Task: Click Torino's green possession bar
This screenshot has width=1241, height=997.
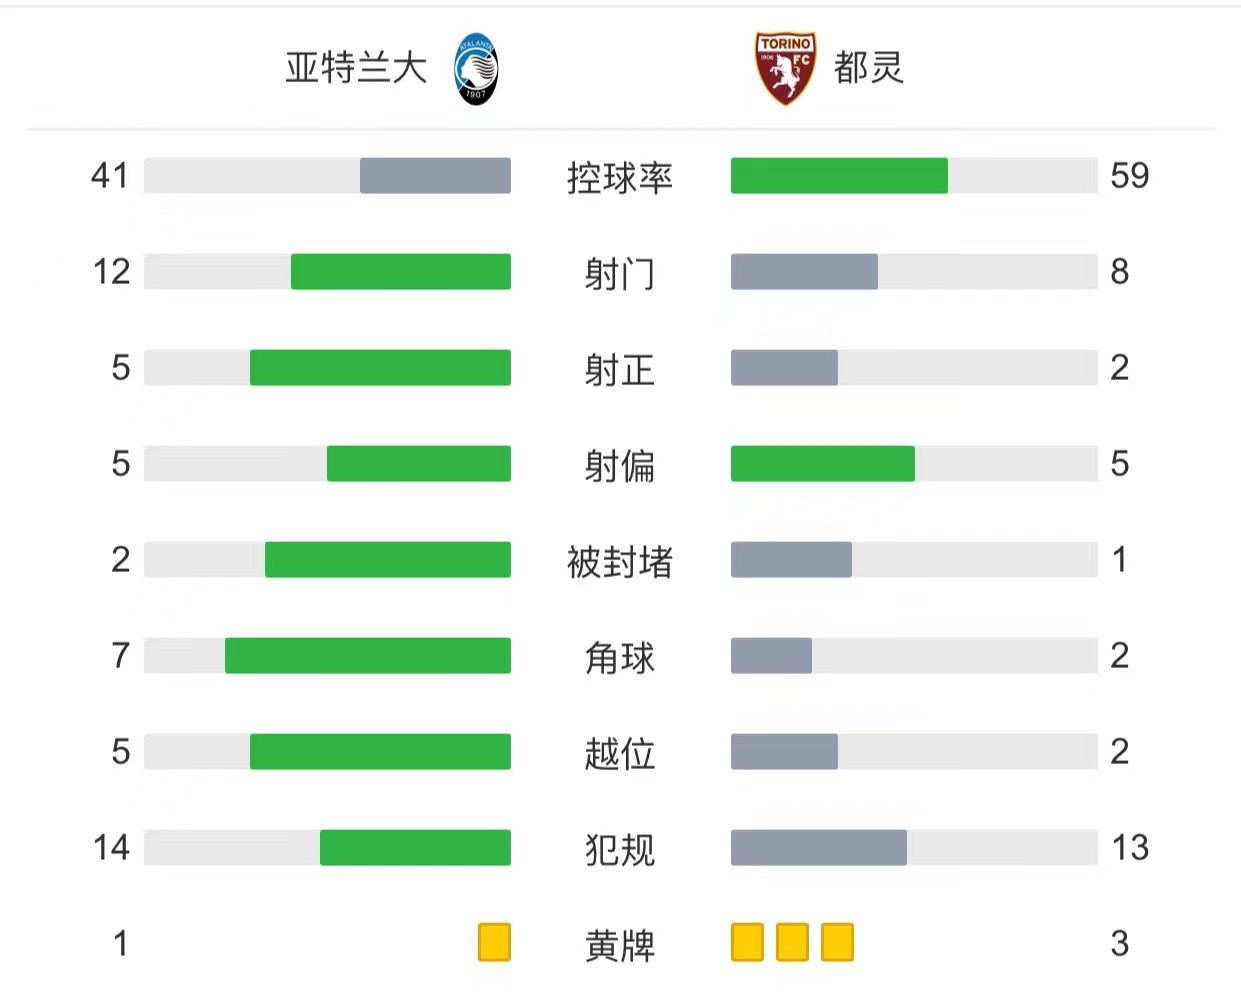Action: click(839, 175)
